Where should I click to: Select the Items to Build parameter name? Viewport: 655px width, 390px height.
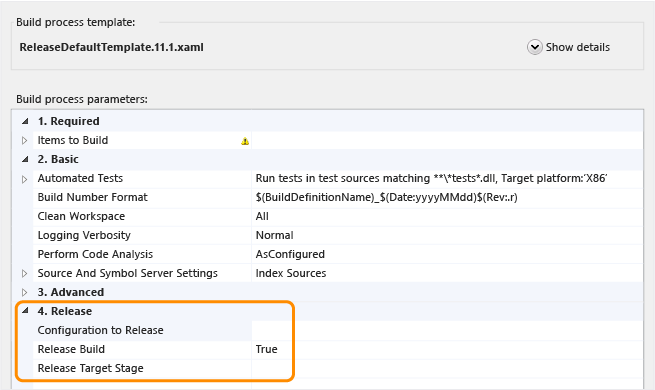[73, 140]
